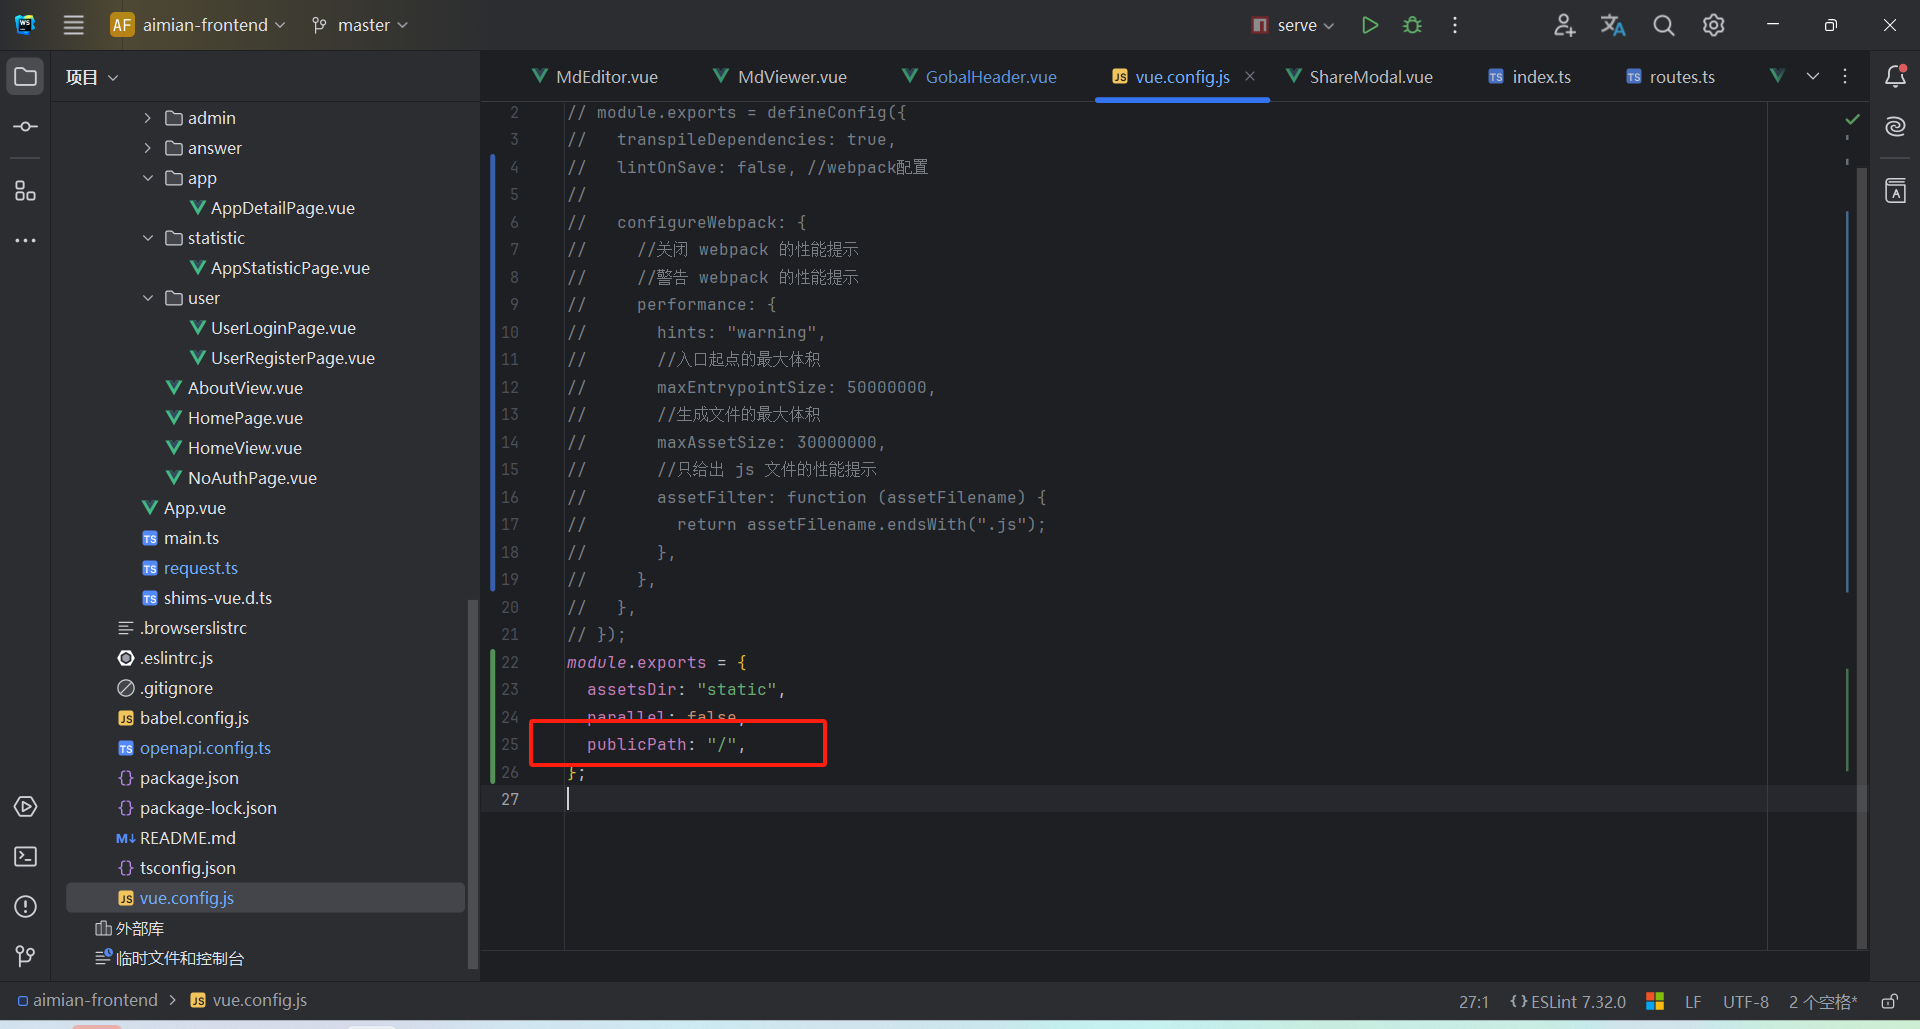Screen dimensions: 1920x1029
Task: Open the Commit tool window
Action: coord(26,127)
